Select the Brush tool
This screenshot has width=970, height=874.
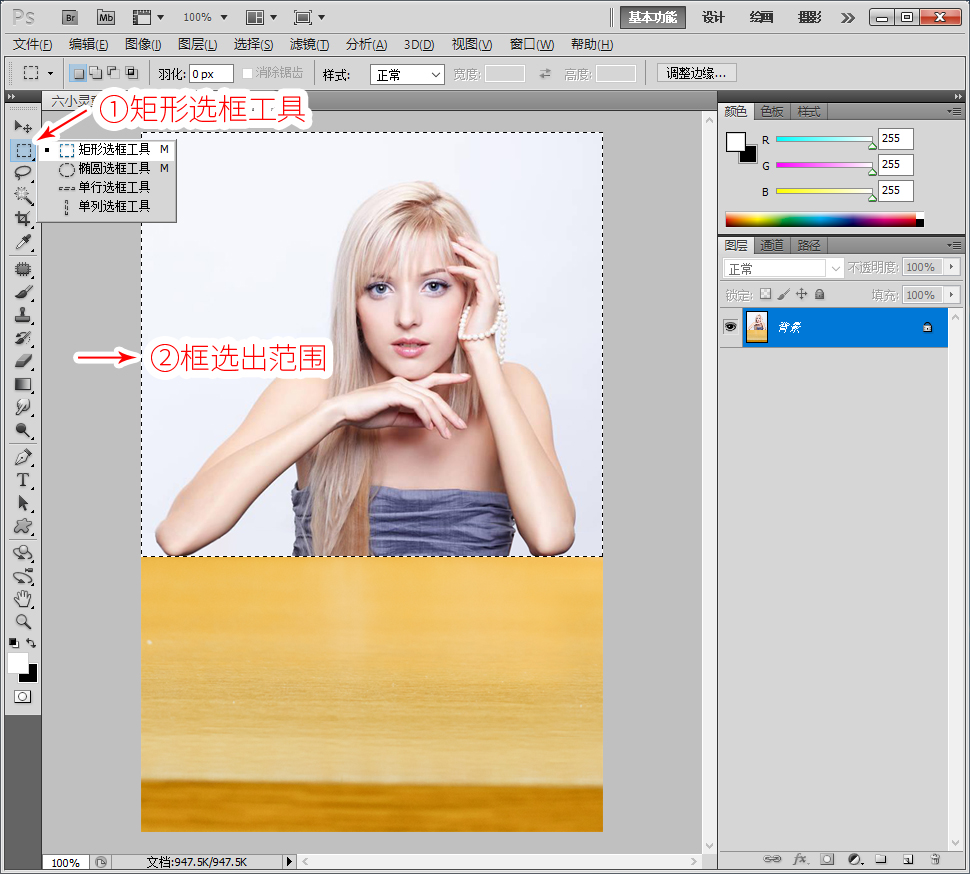tap(23, 292)
